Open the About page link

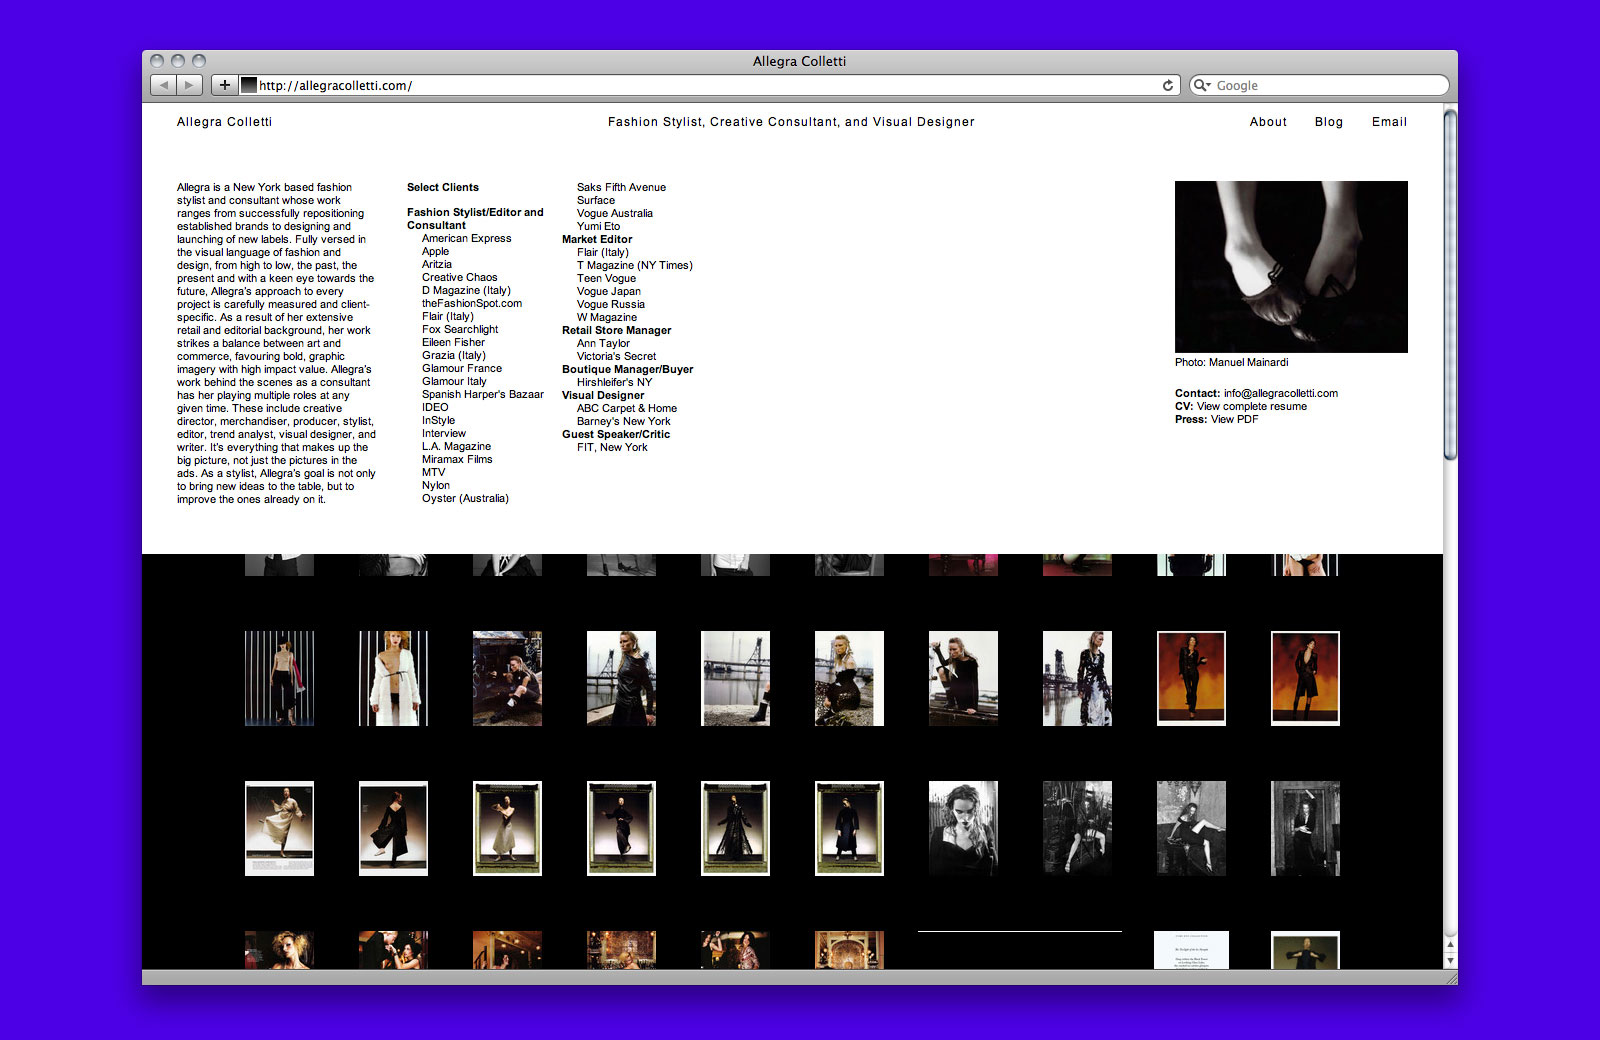pos(1268,122)
